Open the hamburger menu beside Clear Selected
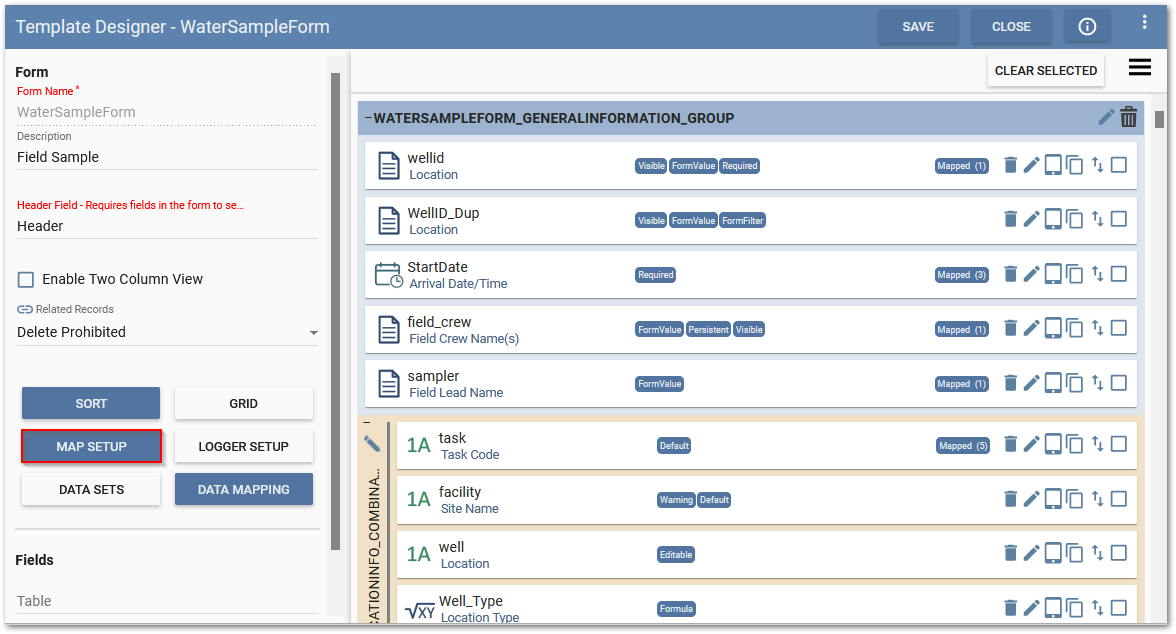The height and width of the screenshot is (634, 1176). coord(1140,68)
